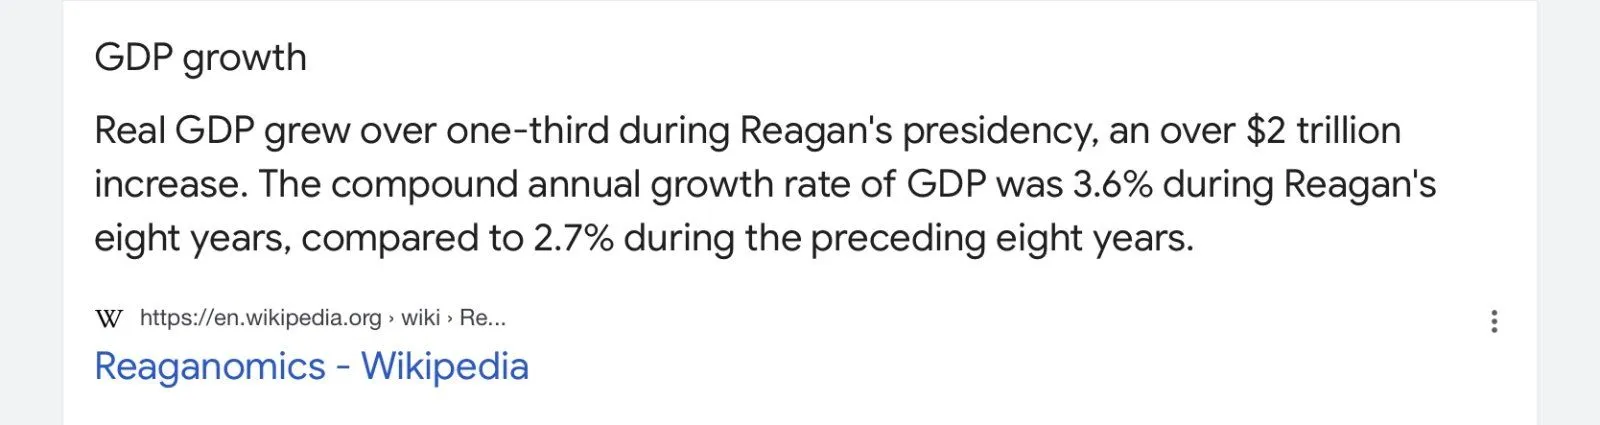Click the gray margin left of the card
Image resolution: width=1600 pixels, height=425 pixels.
pyautogui.click(x=30, y=212)
